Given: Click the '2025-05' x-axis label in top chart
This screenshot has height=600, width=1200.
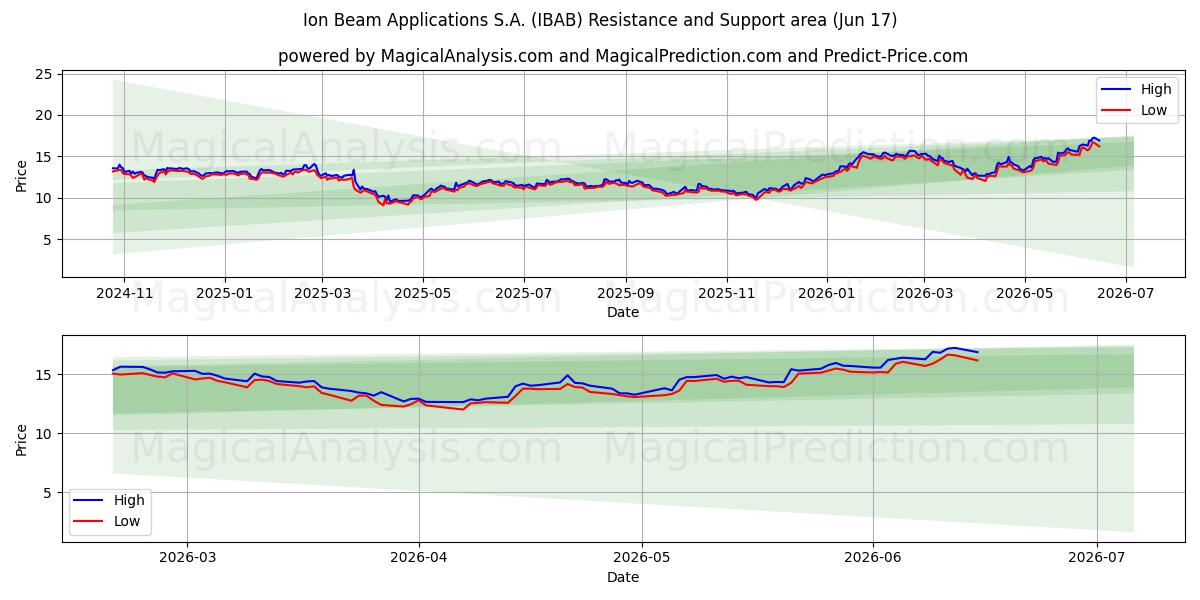Looking at the screenshot, I should pyautogui.click(x=423, y=294).
